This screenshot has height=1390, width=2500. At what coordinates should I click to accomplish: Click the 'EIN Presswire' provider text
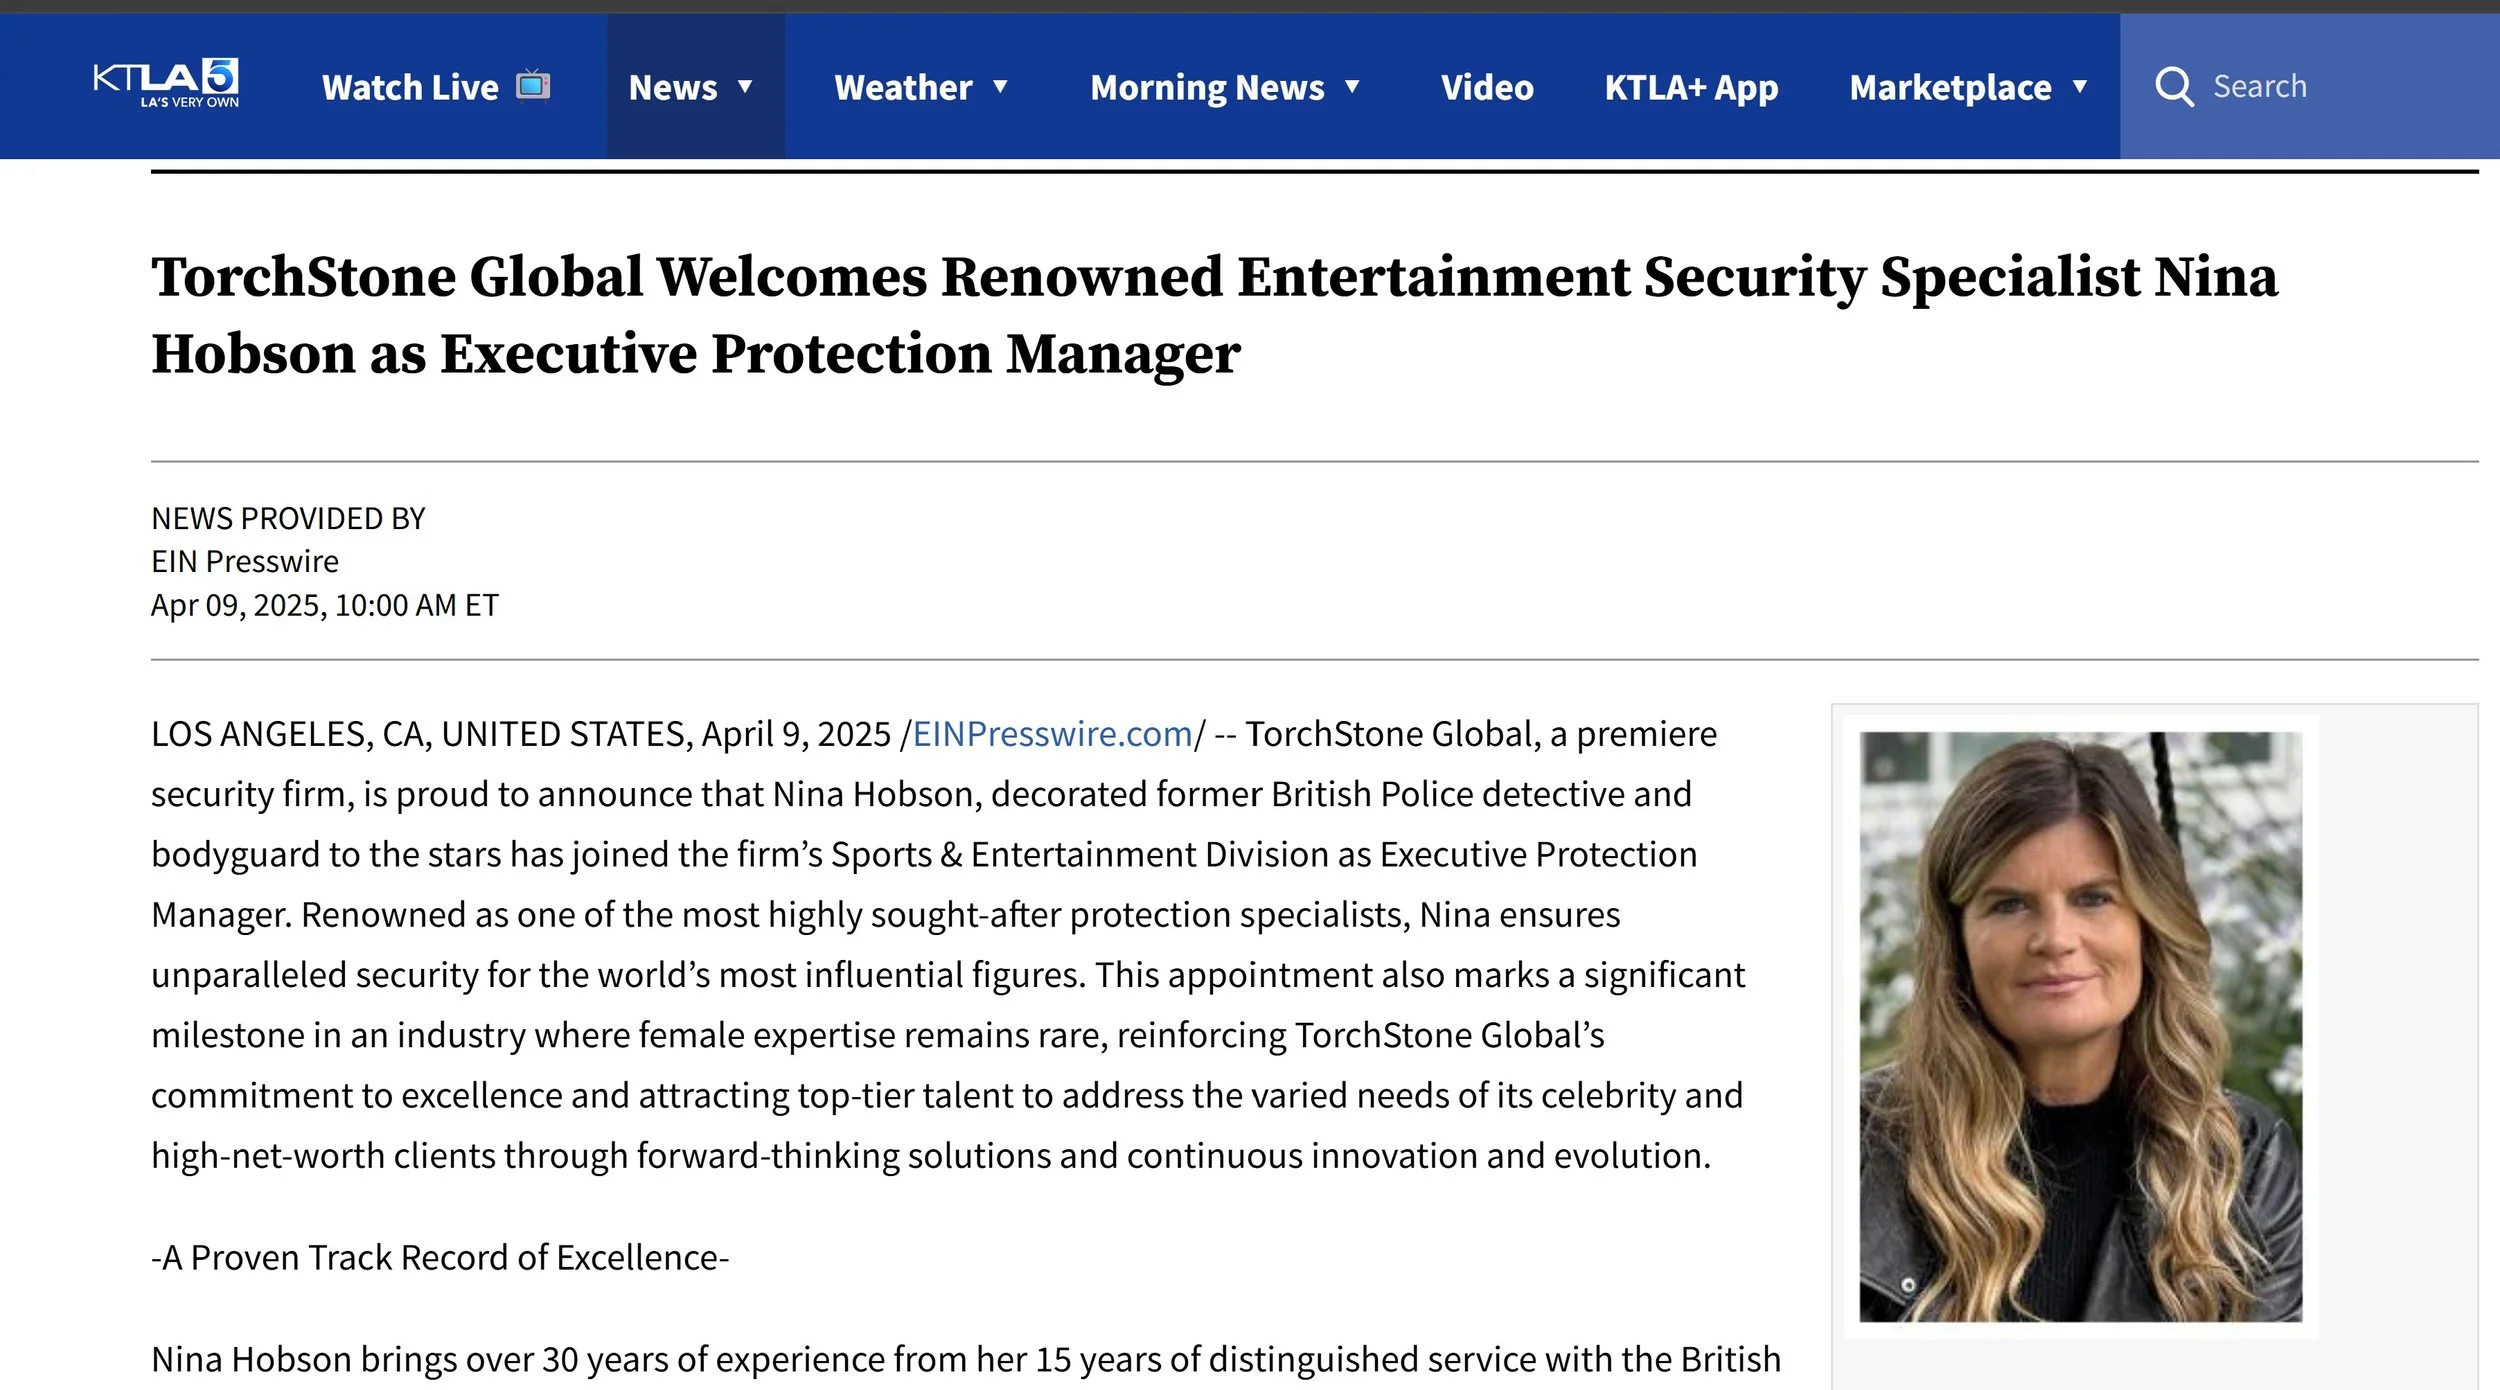pos(245,561)
